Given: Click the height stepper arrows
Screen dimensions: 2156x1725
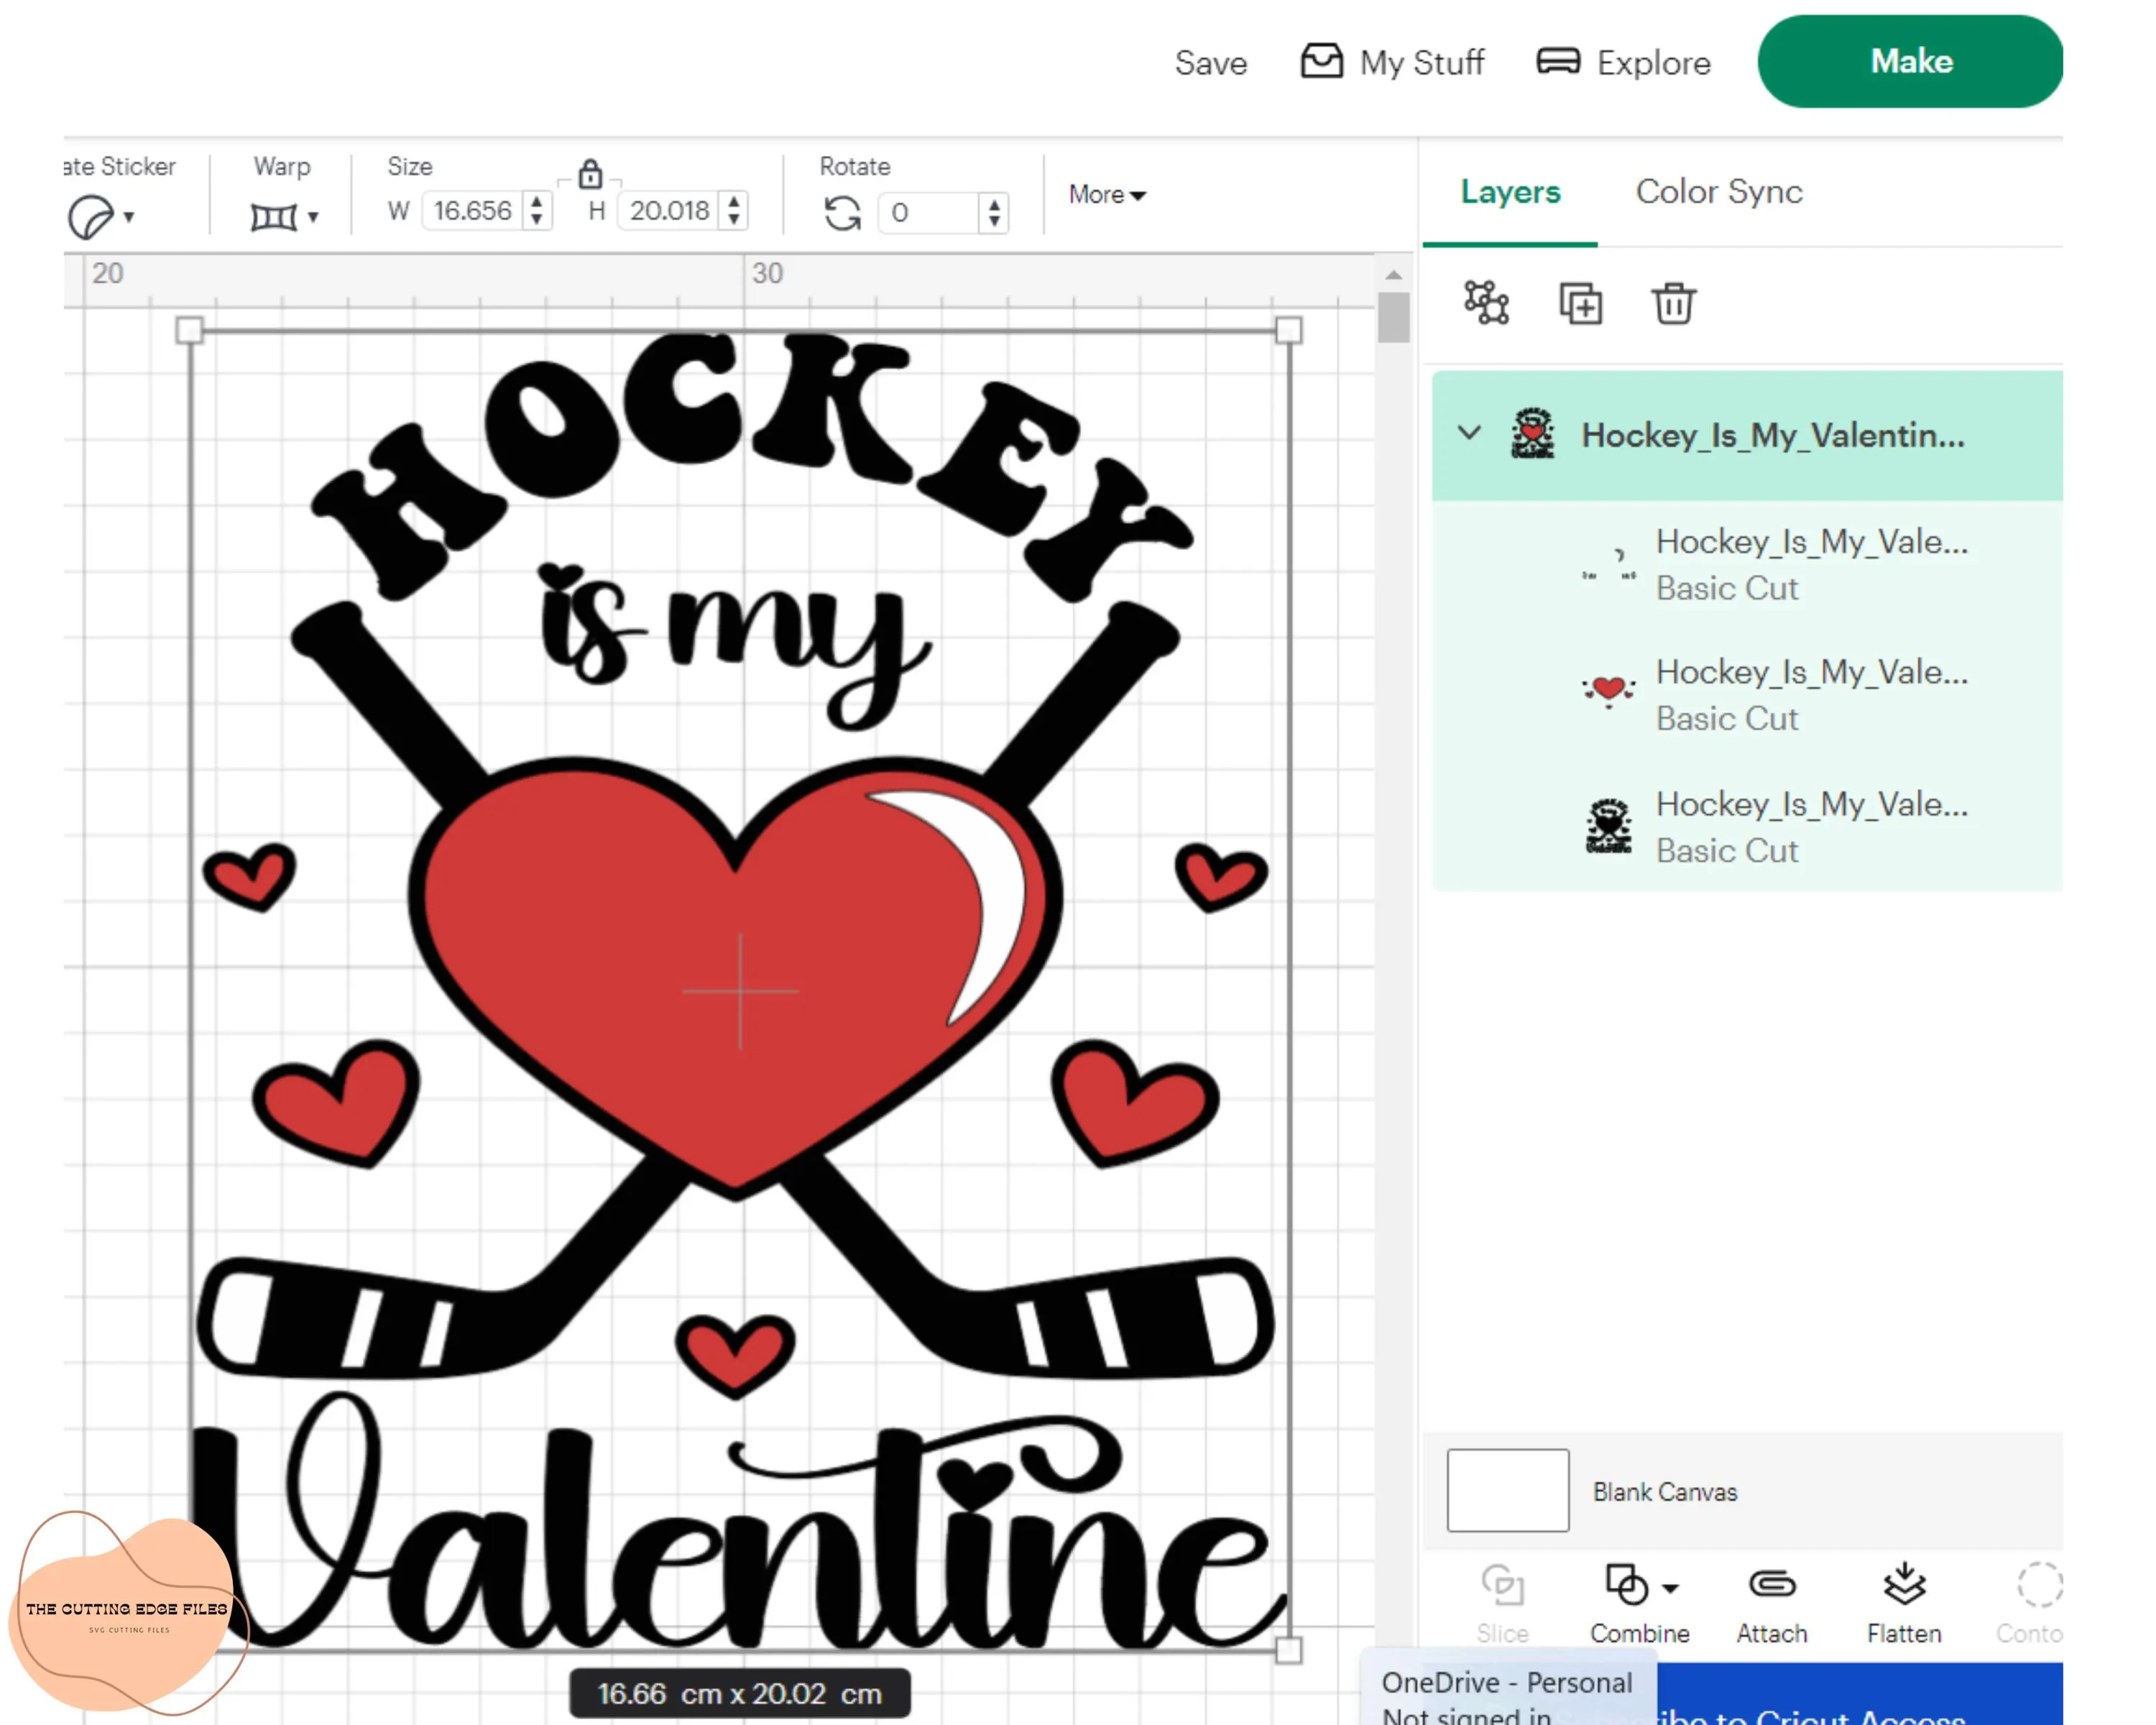Looking at the screenshot, I should tap(734, 211).
